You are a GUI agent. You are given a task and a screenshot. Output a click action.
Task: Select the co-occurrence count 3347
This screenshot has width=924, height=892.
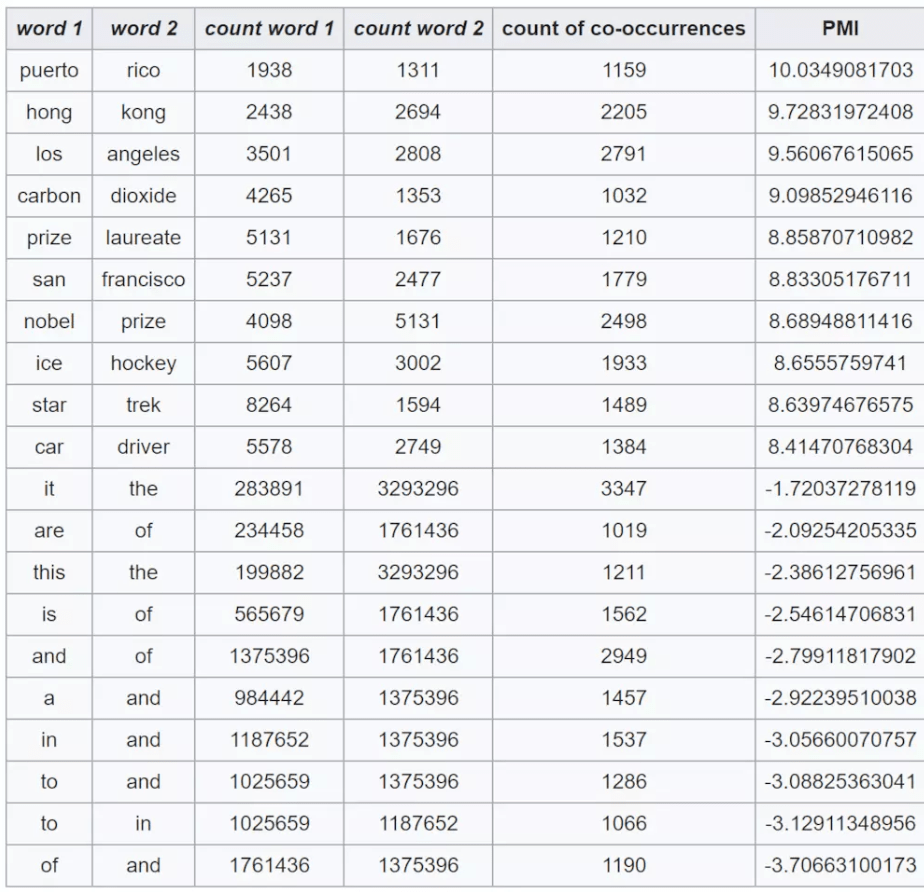click(x=623, y=488)
